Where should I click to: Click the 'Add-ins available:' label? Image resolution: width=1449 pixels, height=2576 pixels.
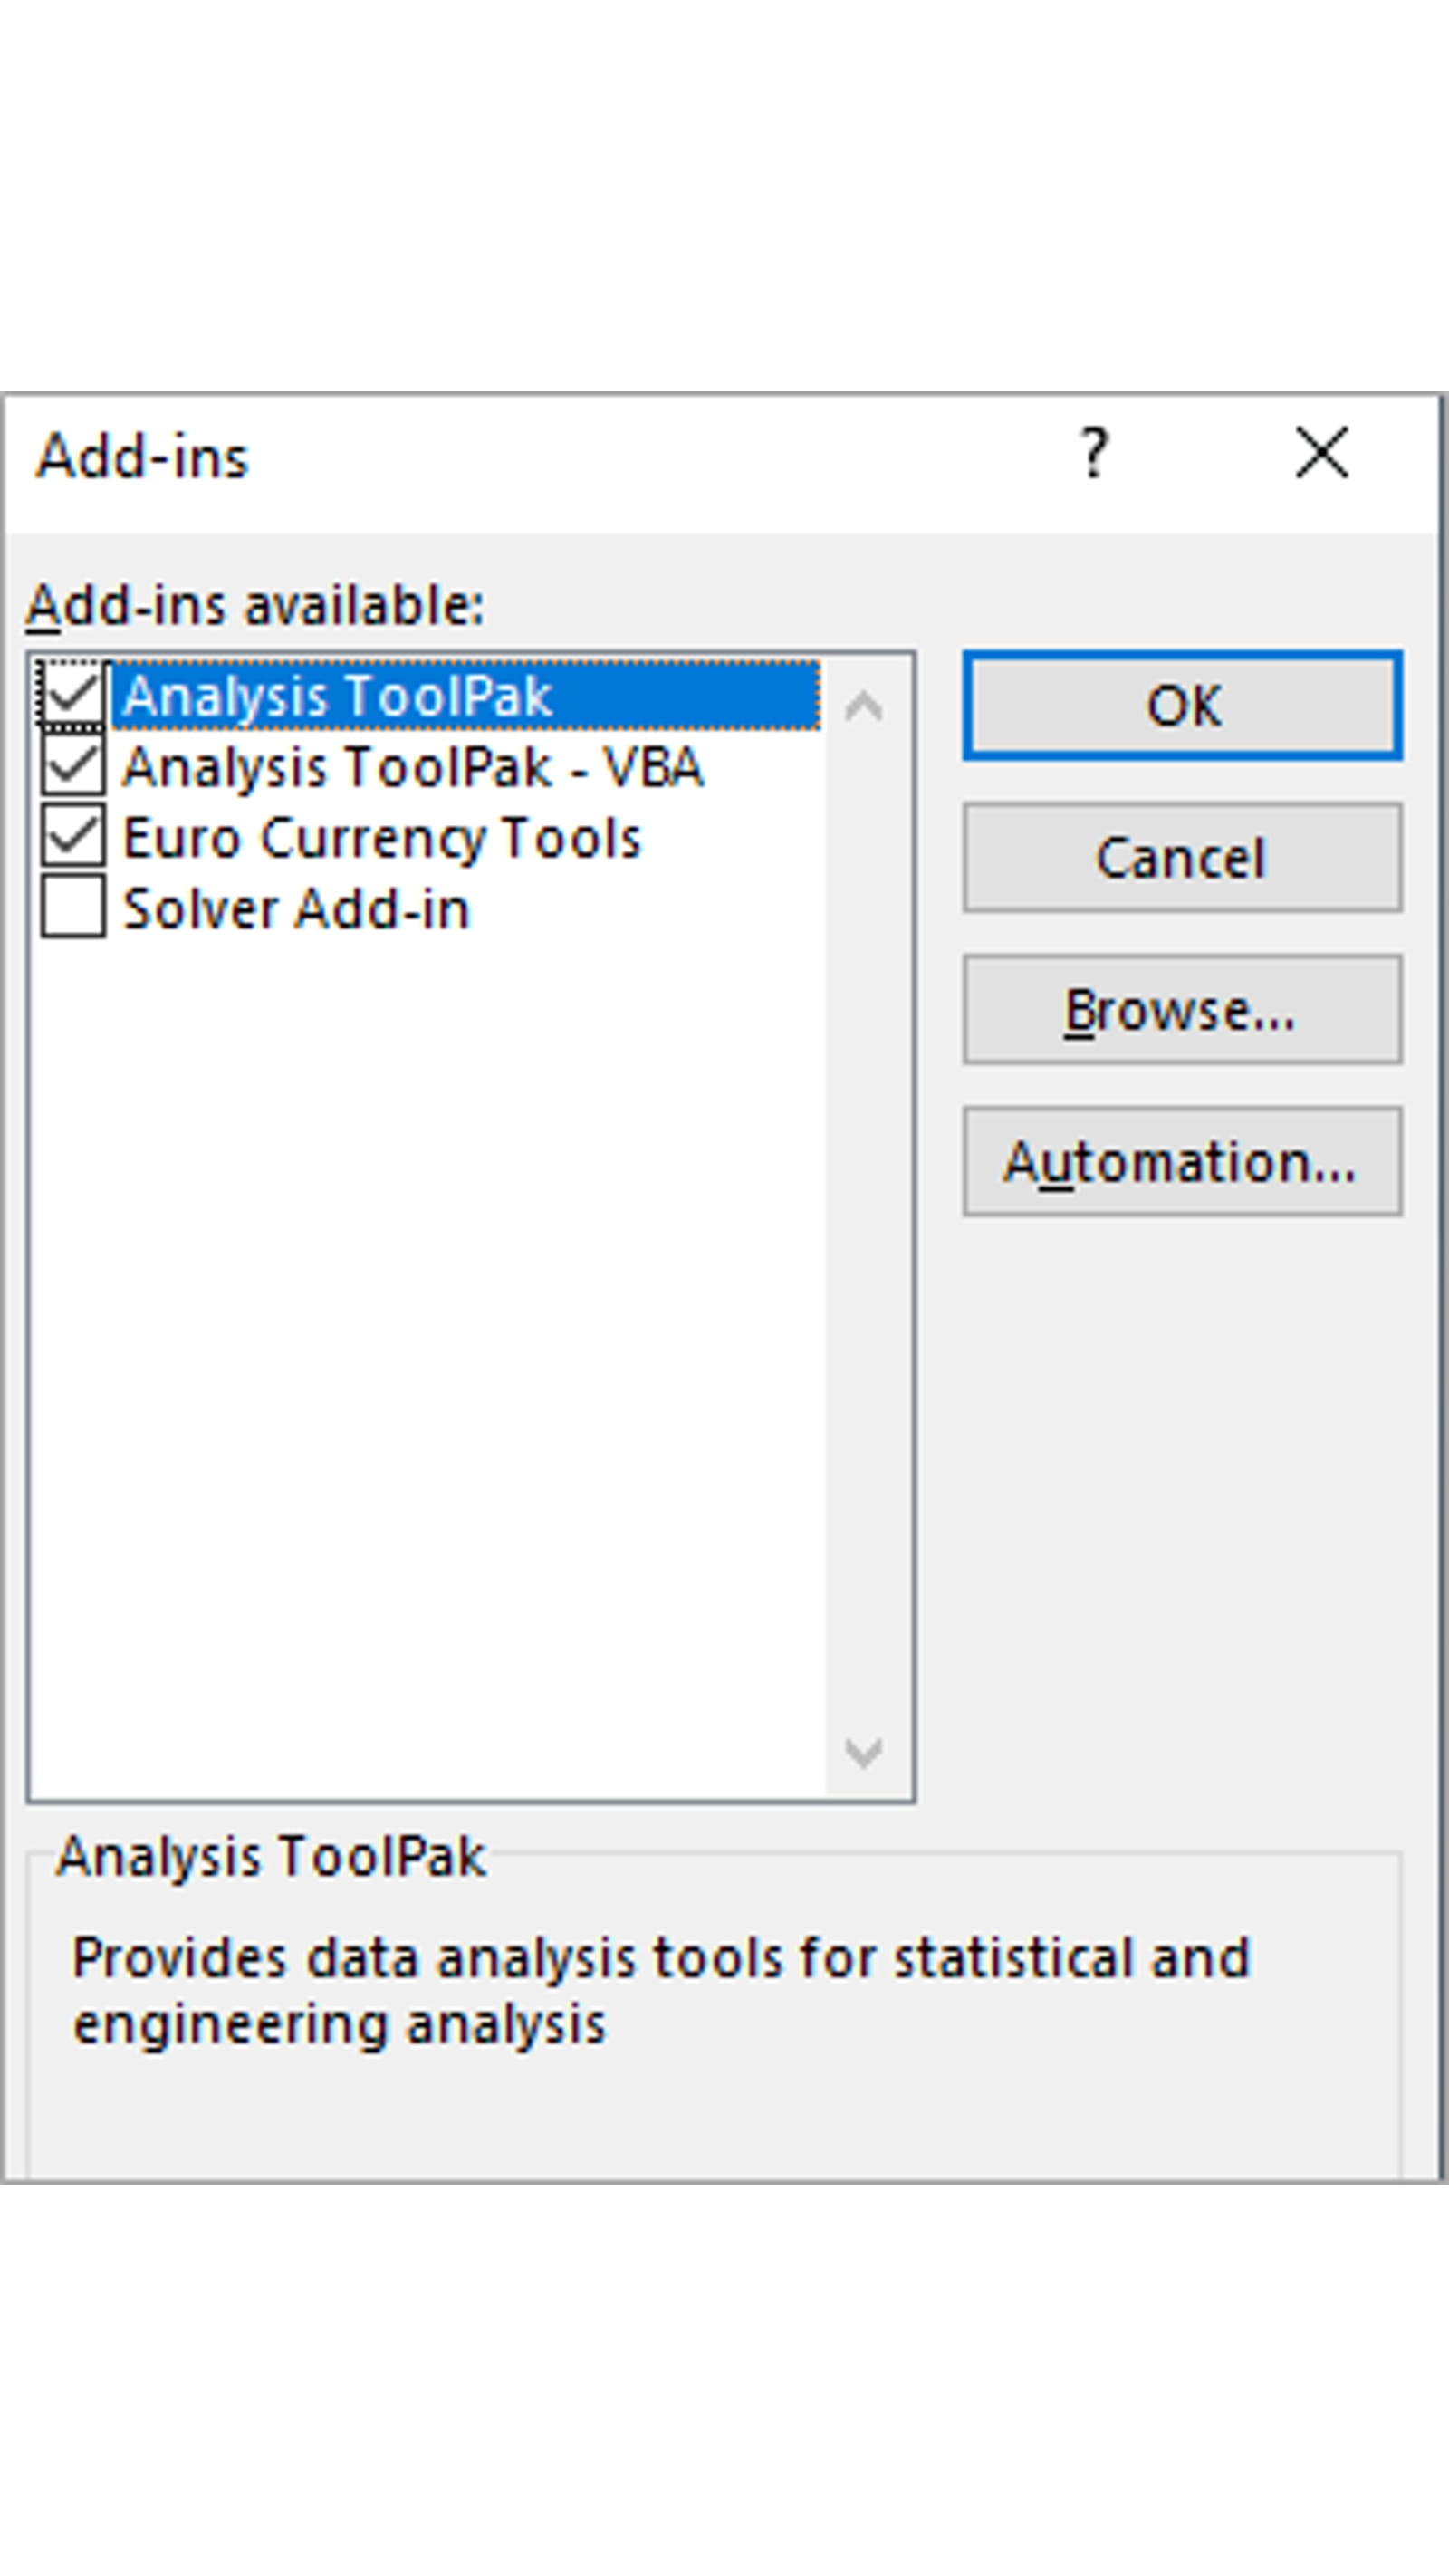point(256,606)
